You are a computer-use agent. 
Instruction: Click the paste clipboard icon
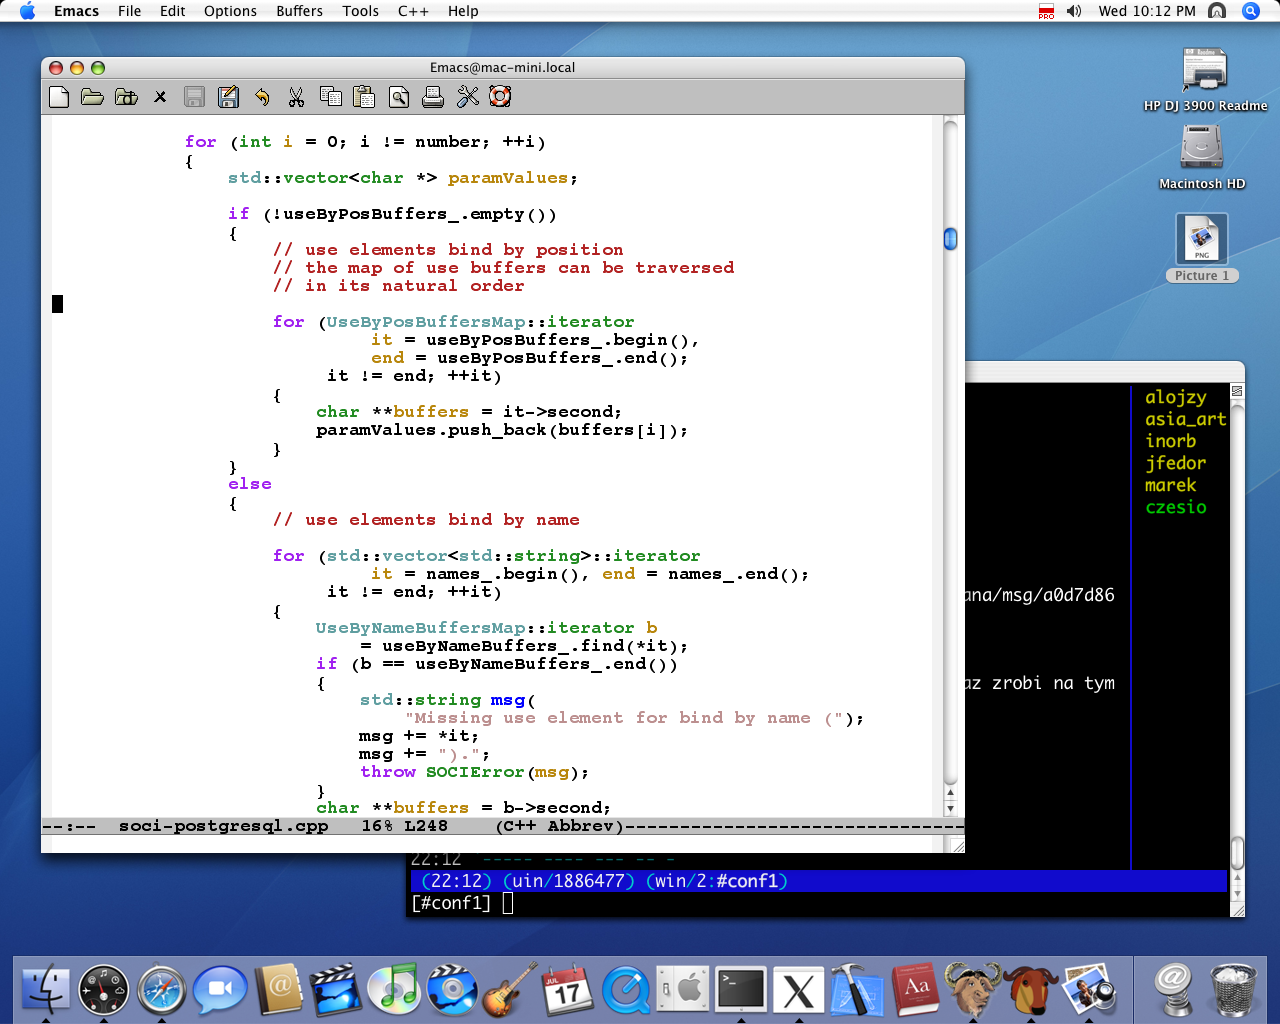click(364, 97)
